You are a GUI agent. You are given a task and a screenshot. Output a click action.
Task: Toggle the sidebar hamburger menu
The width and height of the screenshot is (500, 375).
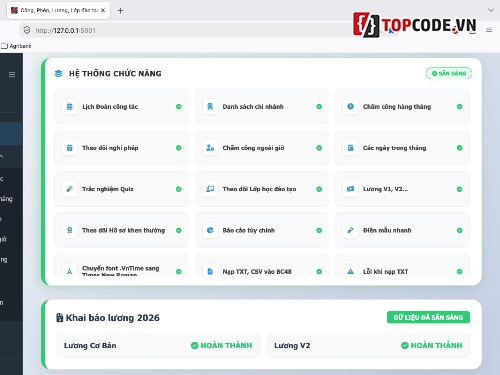[12, 74]
